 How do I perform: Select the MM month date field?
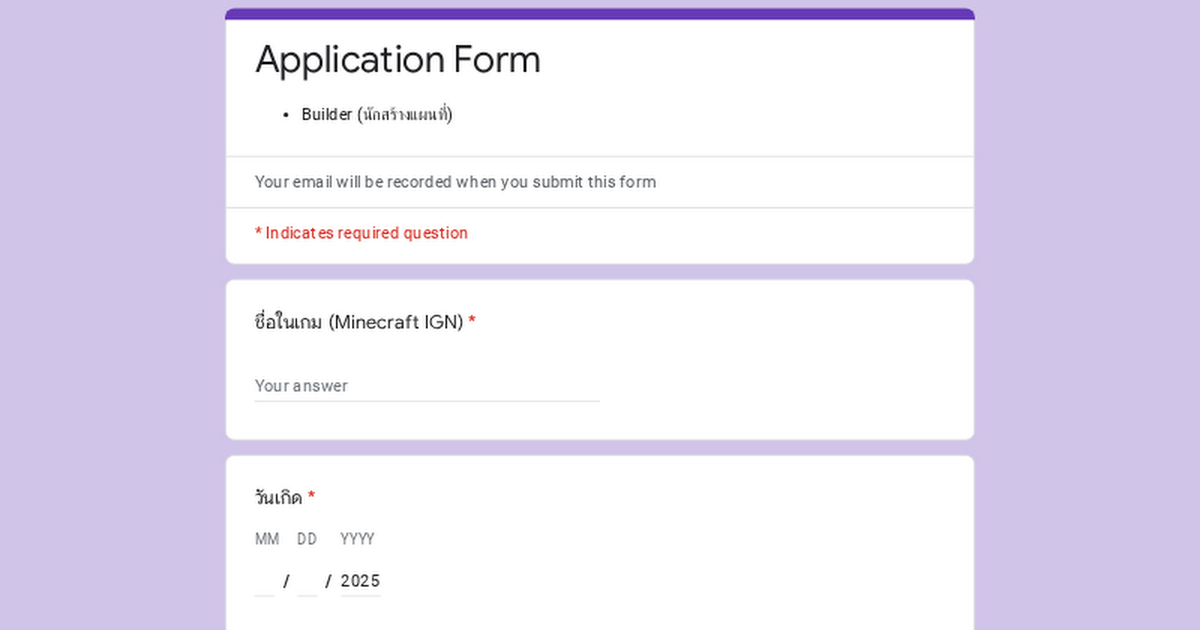point(264,581)
